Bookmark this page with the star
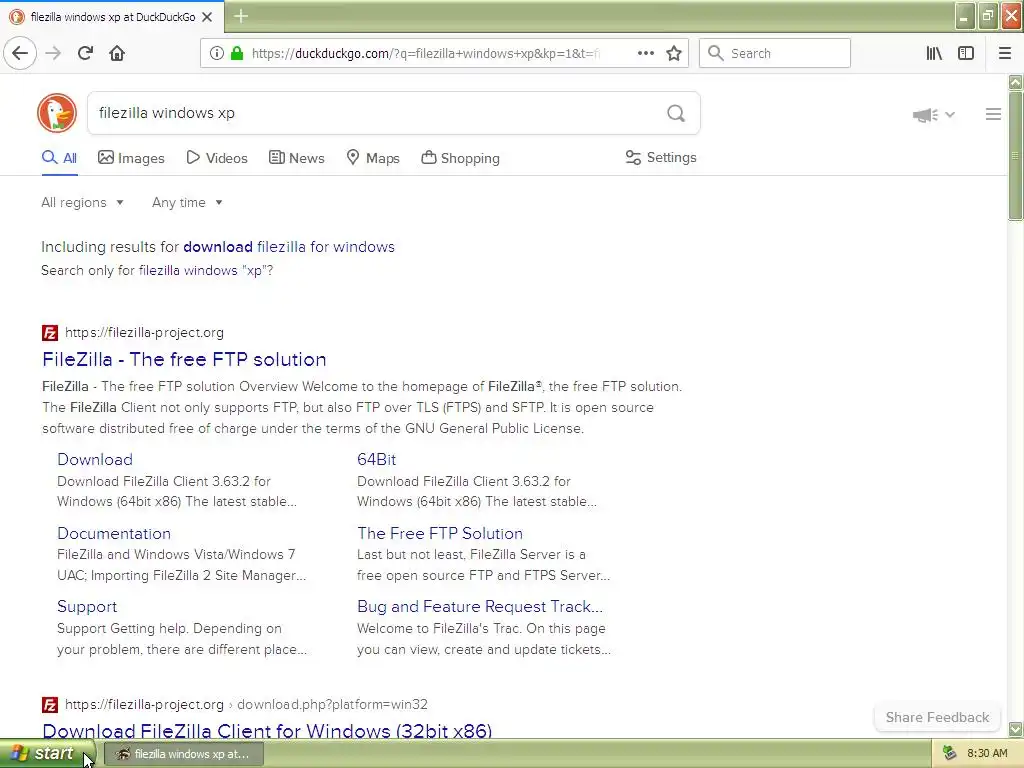Viewport: 1024px width, 768px height. pyautogui.click(x=674, y=54)
